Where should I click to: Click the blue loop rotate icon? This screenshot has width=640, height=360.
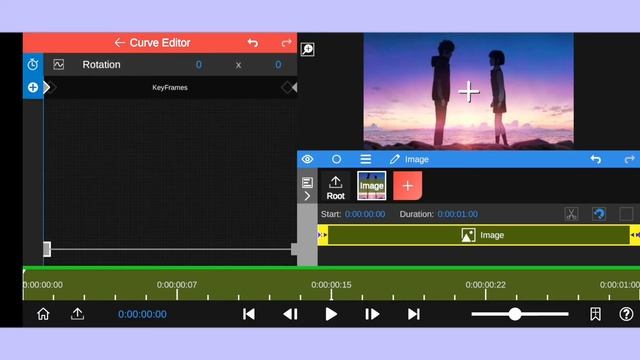coord(599,214)
